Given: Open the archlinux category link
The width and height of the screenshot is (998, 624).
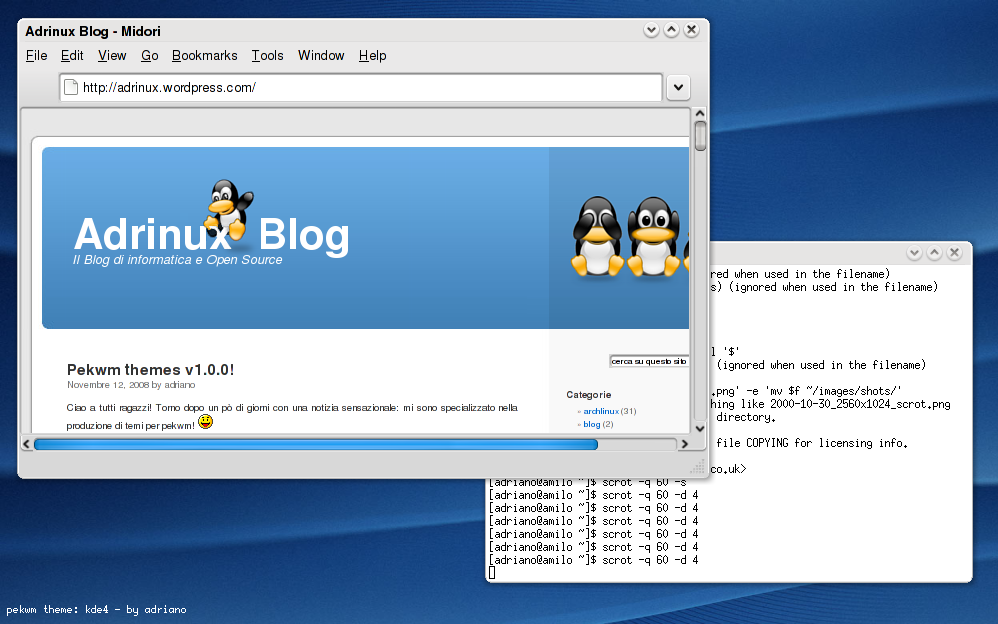Looking at the screenshot, I should (601, 411).
